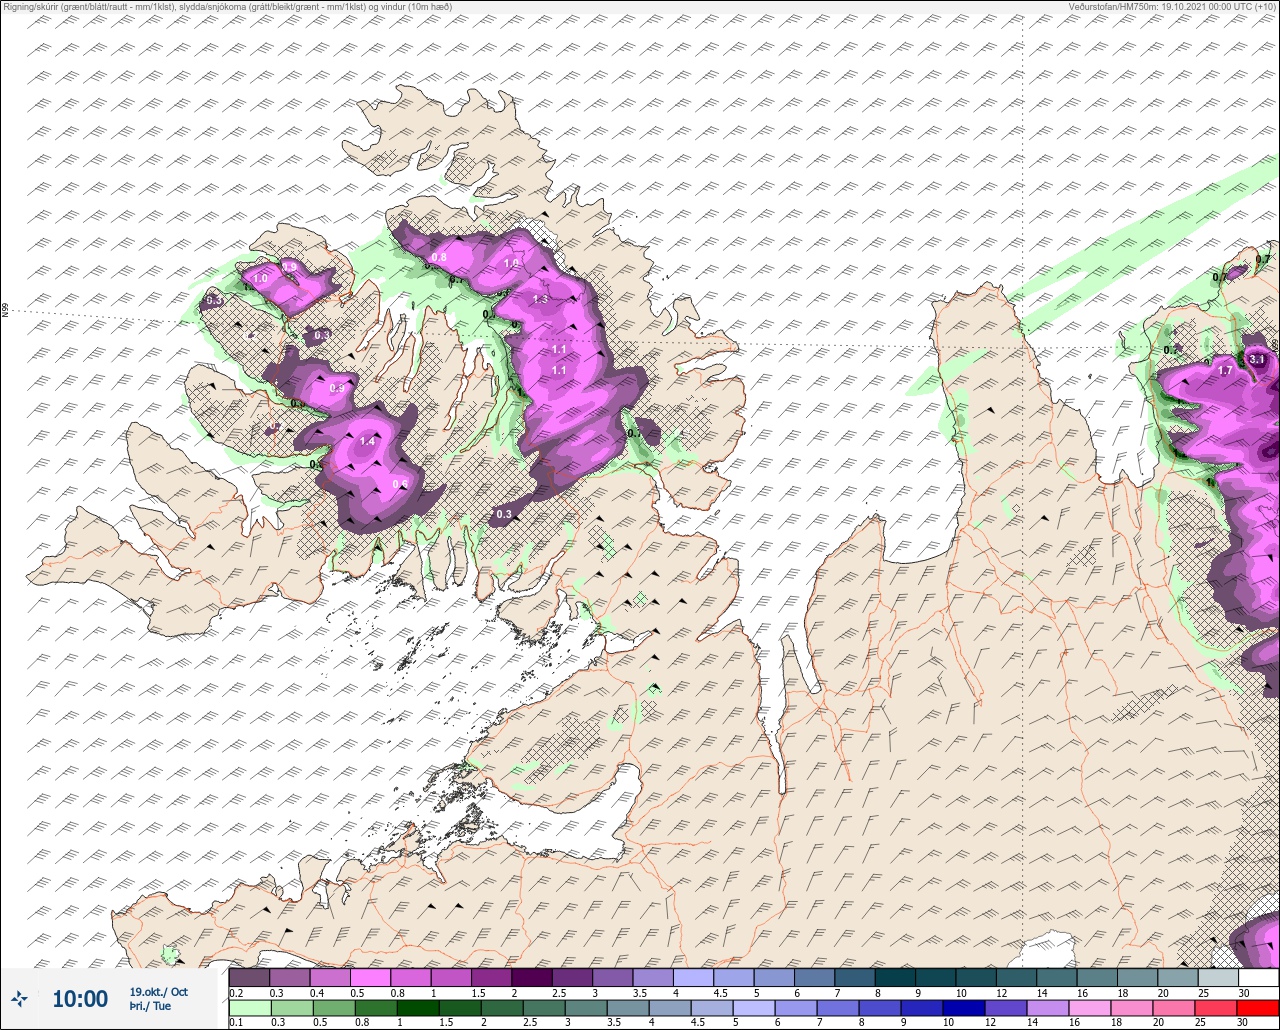1280x1030 pixels.
Task: Pick the pale-green first swatch of rain legend
Action: point(249,1007)
